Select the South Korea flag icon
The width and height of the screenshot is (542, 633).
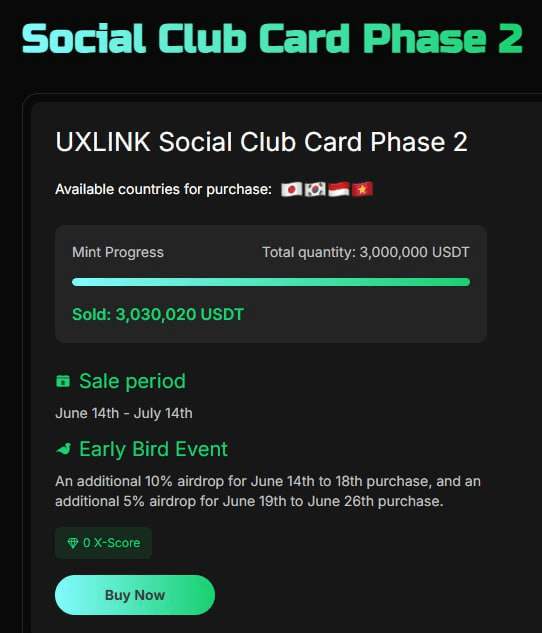pos(315,189)
